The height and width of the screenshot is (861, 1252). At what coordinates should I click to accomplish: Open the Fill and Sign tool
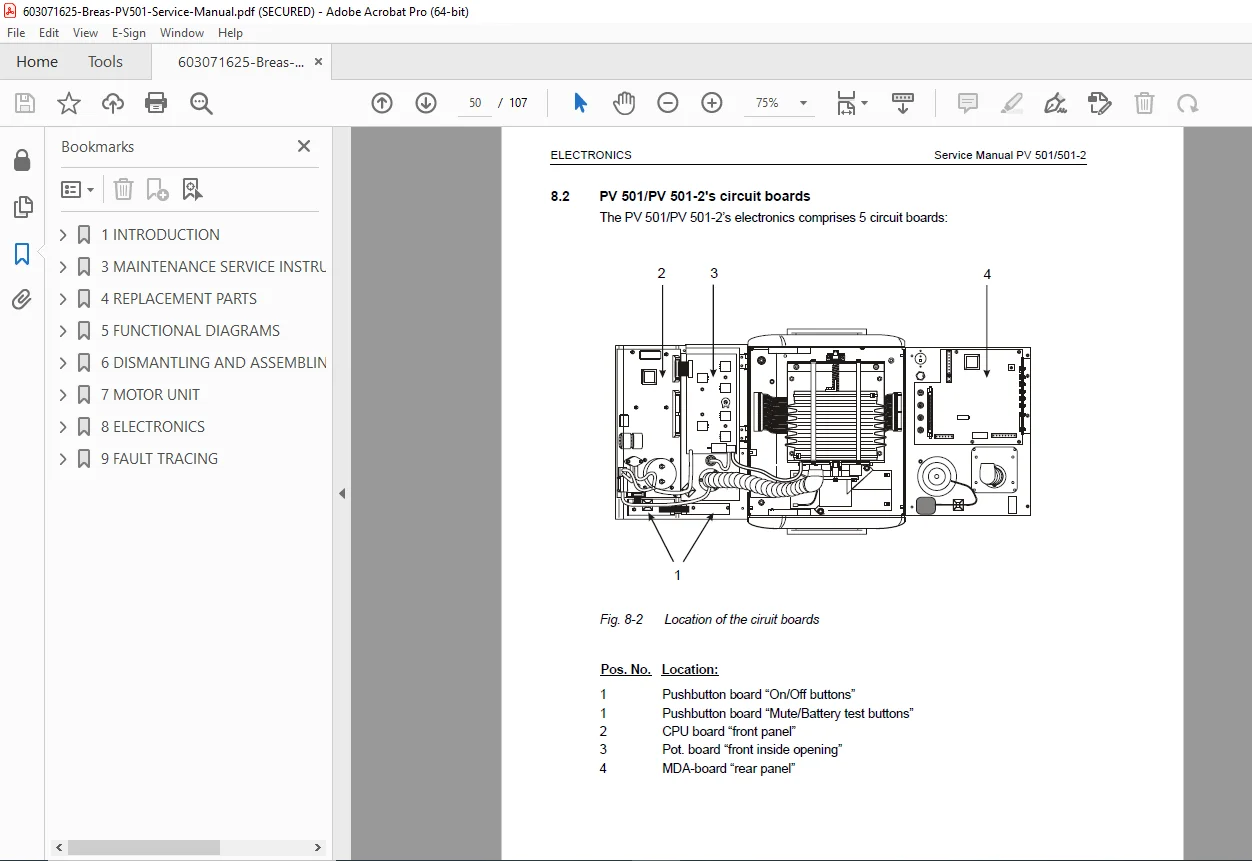1056,103
